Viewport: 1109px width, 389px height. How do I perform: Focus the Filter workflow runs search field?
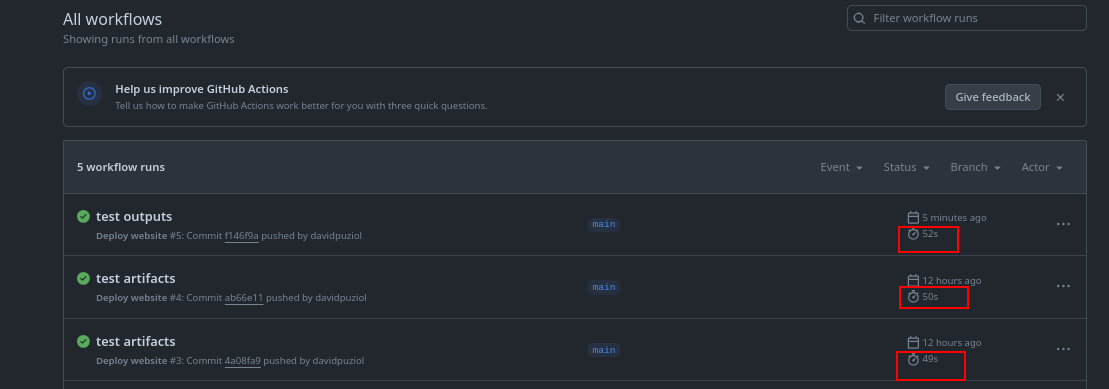[x=966, y=18]
